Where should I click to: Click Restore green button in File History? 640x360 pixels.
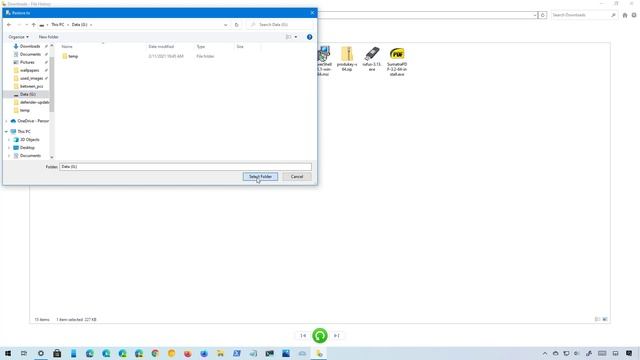320,336
